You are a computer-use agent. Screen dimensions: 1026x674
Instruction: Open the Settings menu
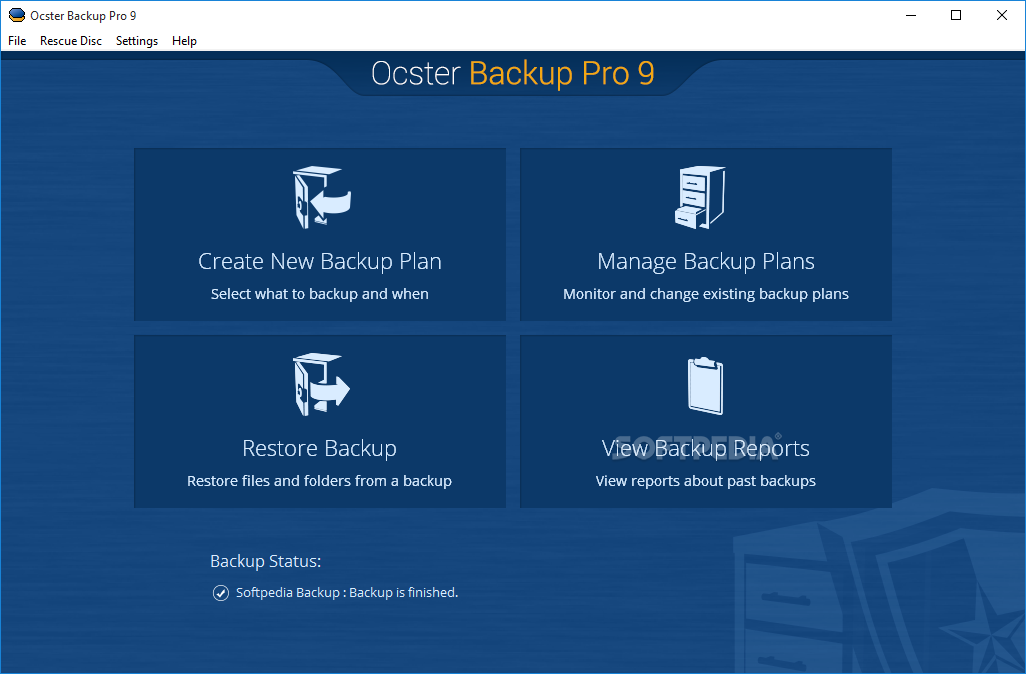137,41
